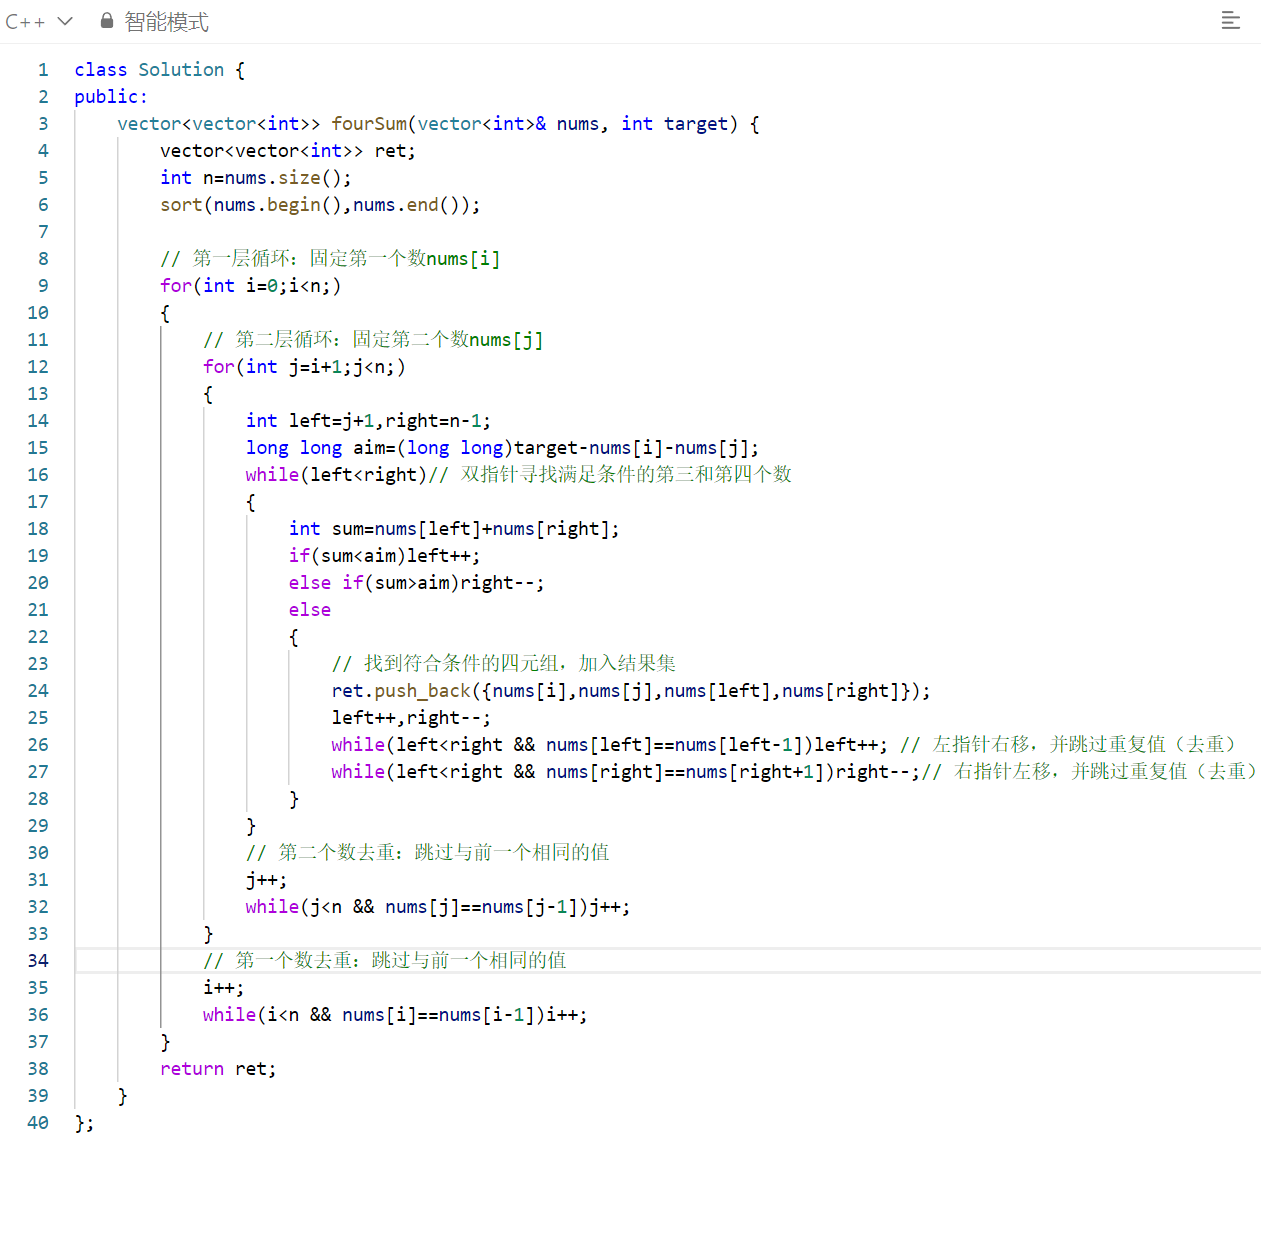Click 'if(sum<aim)left++;' line

pos(384,556)
